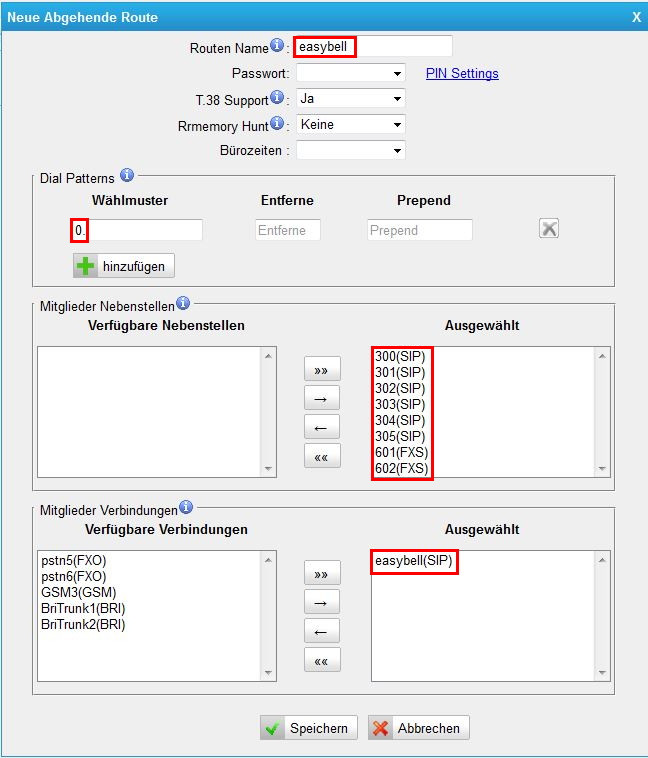Image resolution: width=648 pixels, height=758 pixels.
Task: Open PIN Settings link
Action: pos(462,73)
